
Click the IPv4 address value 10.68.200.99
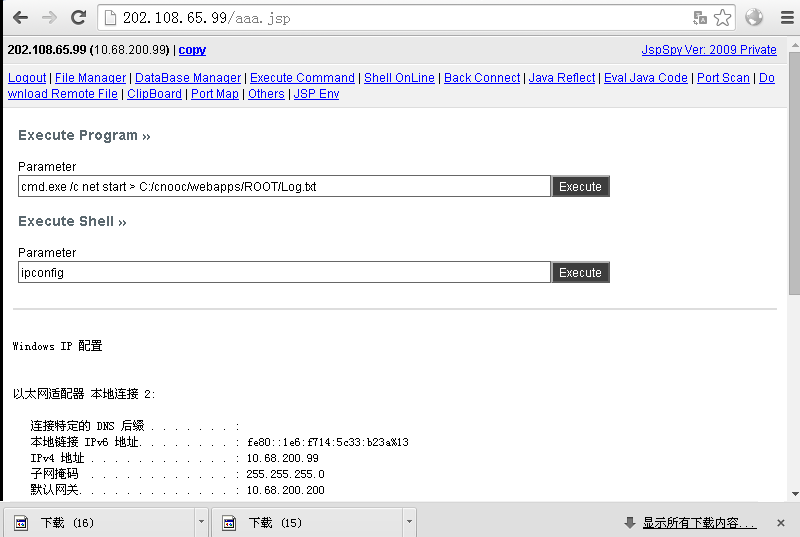283,458
